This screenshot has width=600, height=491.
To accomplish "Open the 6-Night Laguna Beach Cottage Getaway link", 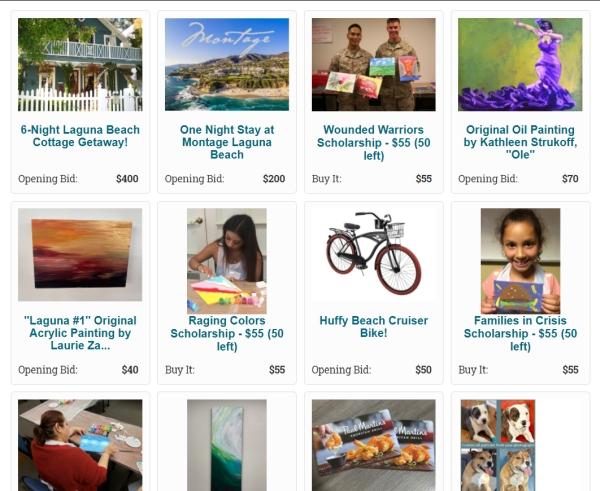I will click(80, 136).
